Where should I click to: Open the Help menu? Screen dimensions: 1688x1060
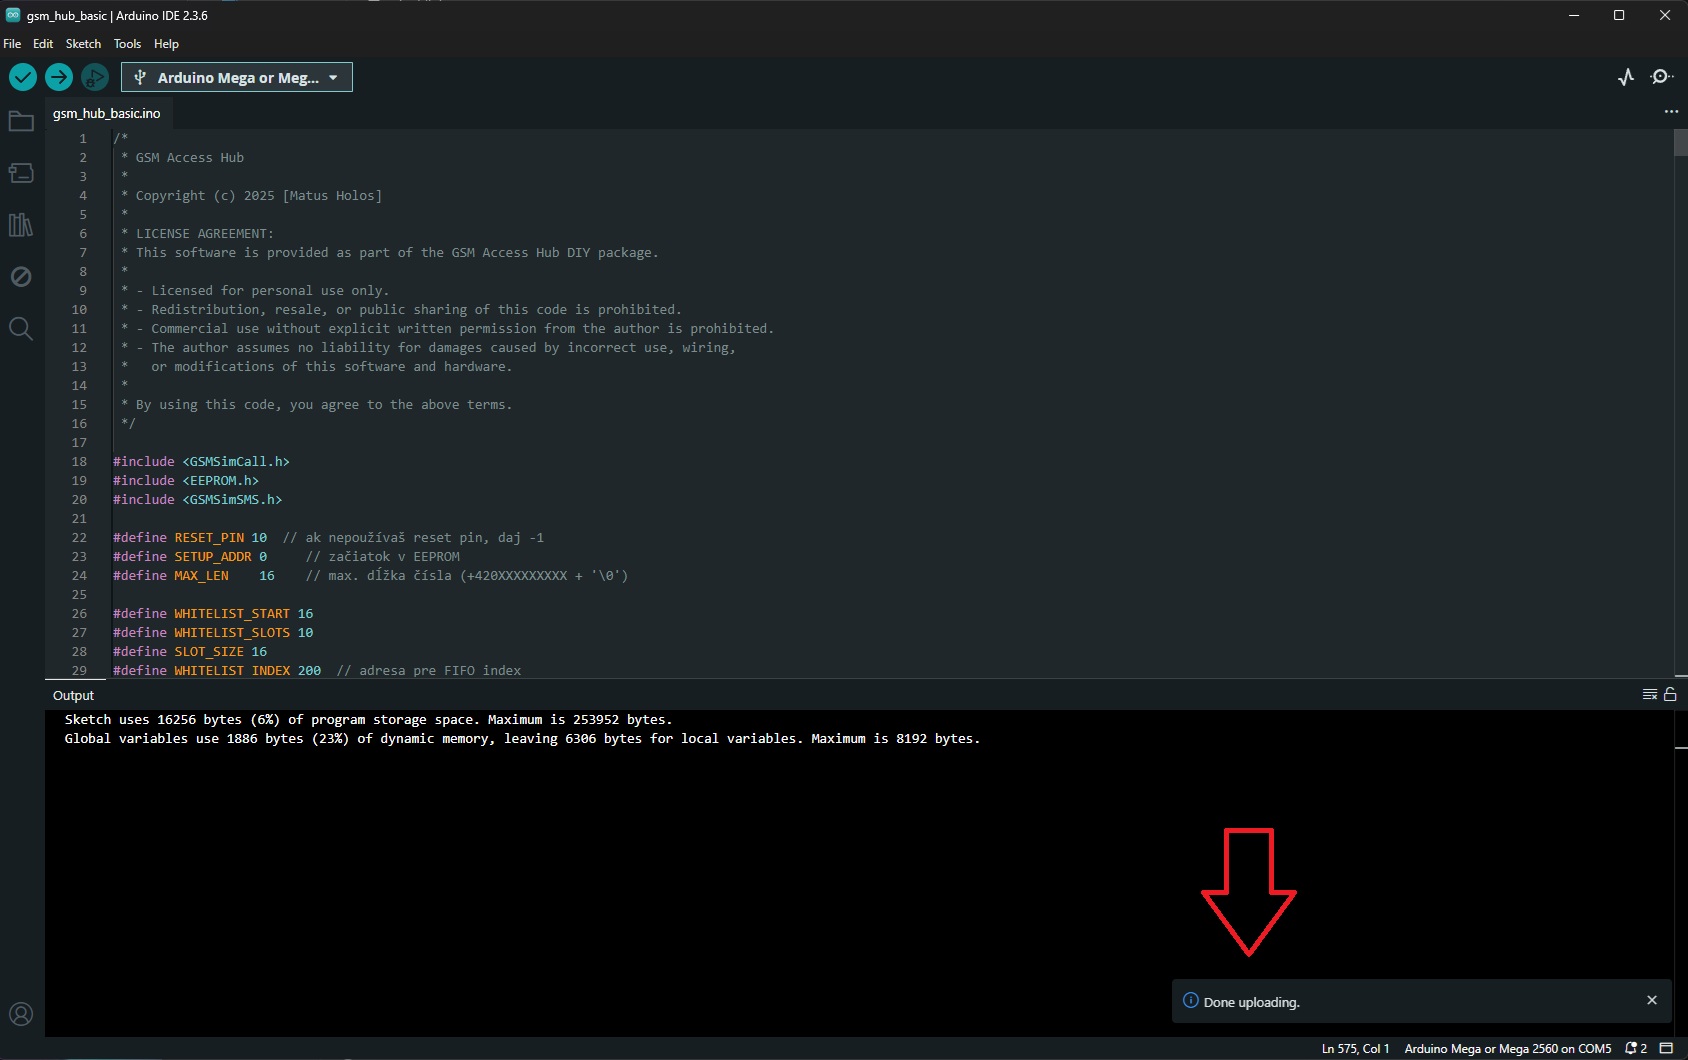coord(166,44)
